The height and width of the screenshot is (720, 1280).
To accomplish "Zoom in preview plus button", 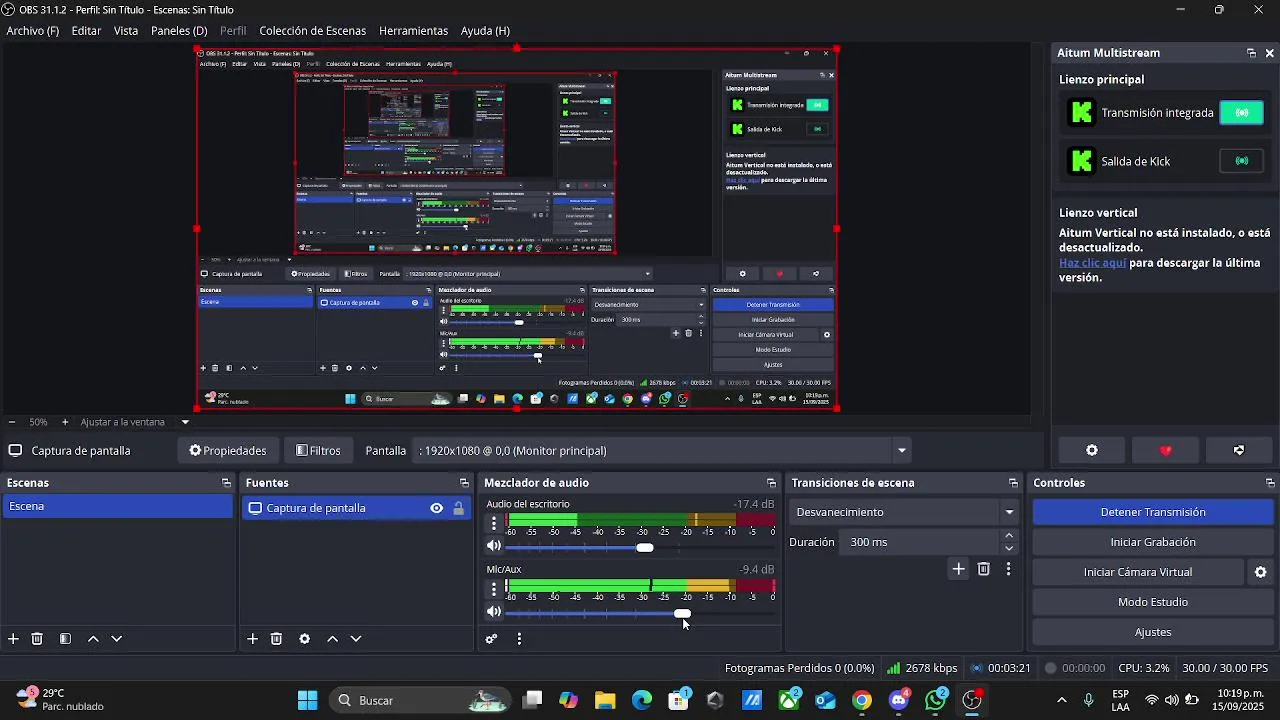I will click(x=65, y=422).
